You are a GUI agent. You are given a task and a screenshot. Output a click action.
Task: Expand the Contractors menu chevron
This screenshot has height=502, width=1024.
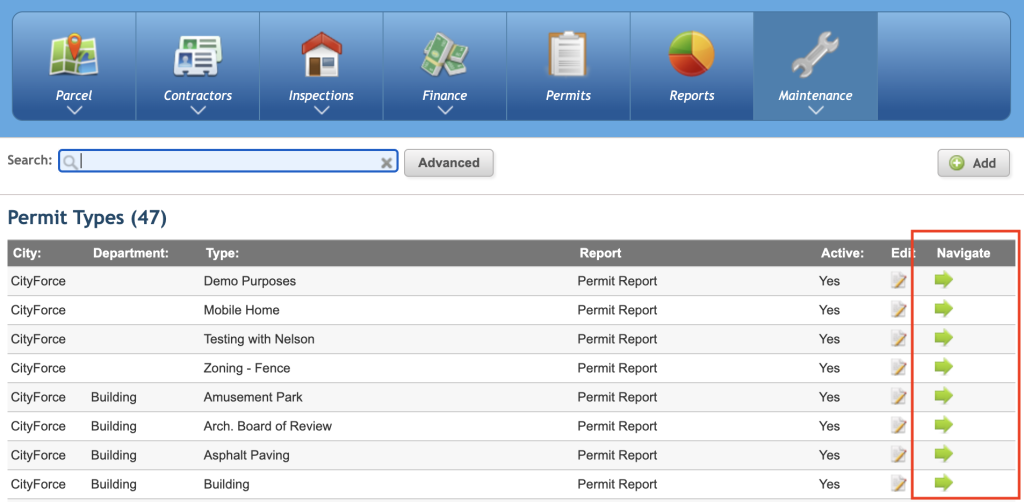coord(198,110)
